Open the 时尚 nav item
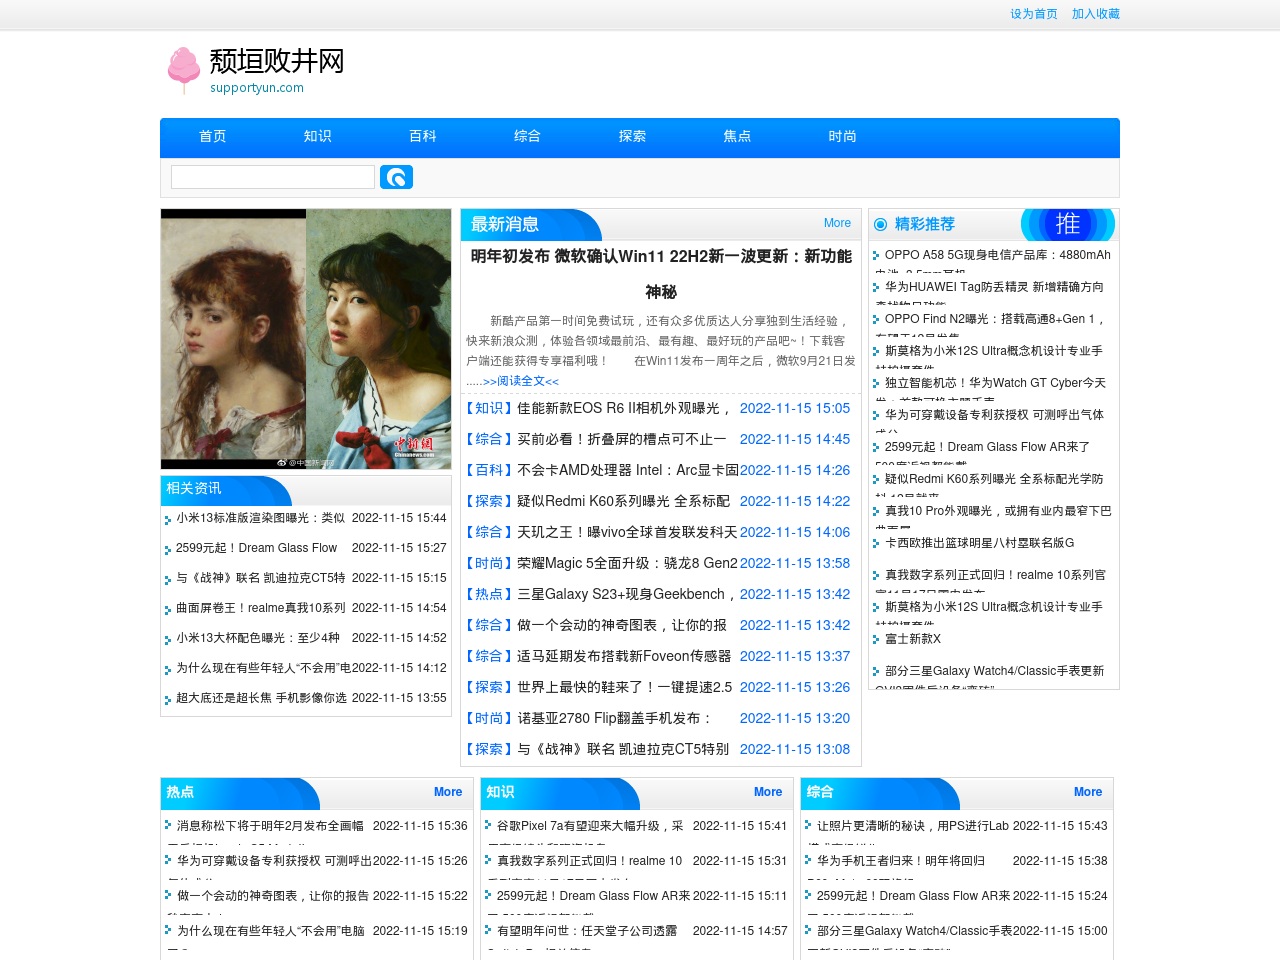 pos(842,136)
